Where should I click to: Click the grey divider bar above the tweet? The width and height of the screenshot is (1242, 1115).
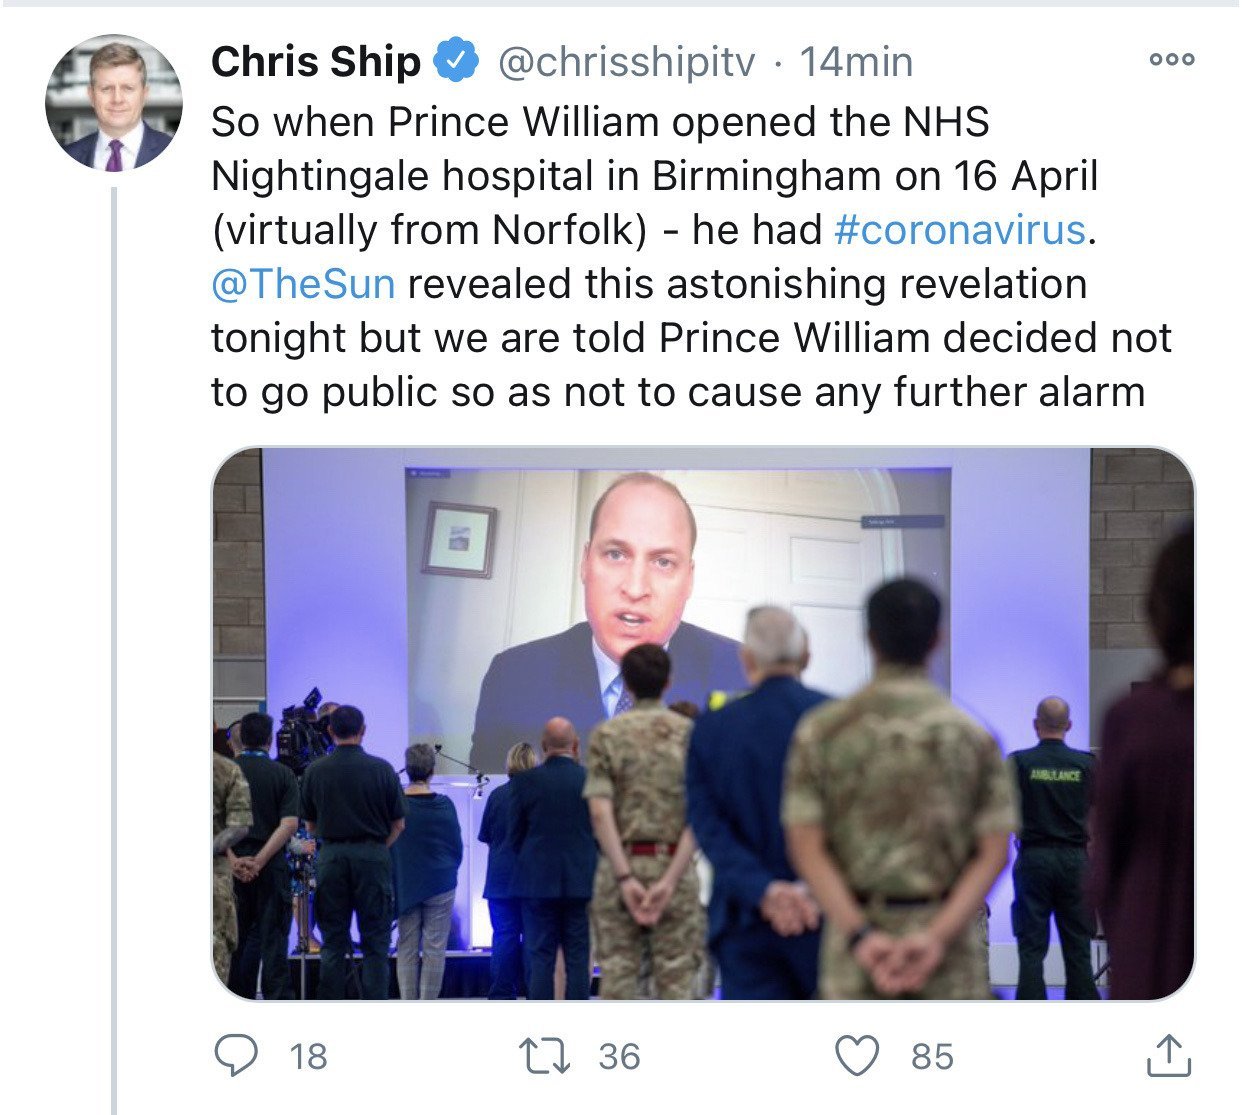coord(621,3)
